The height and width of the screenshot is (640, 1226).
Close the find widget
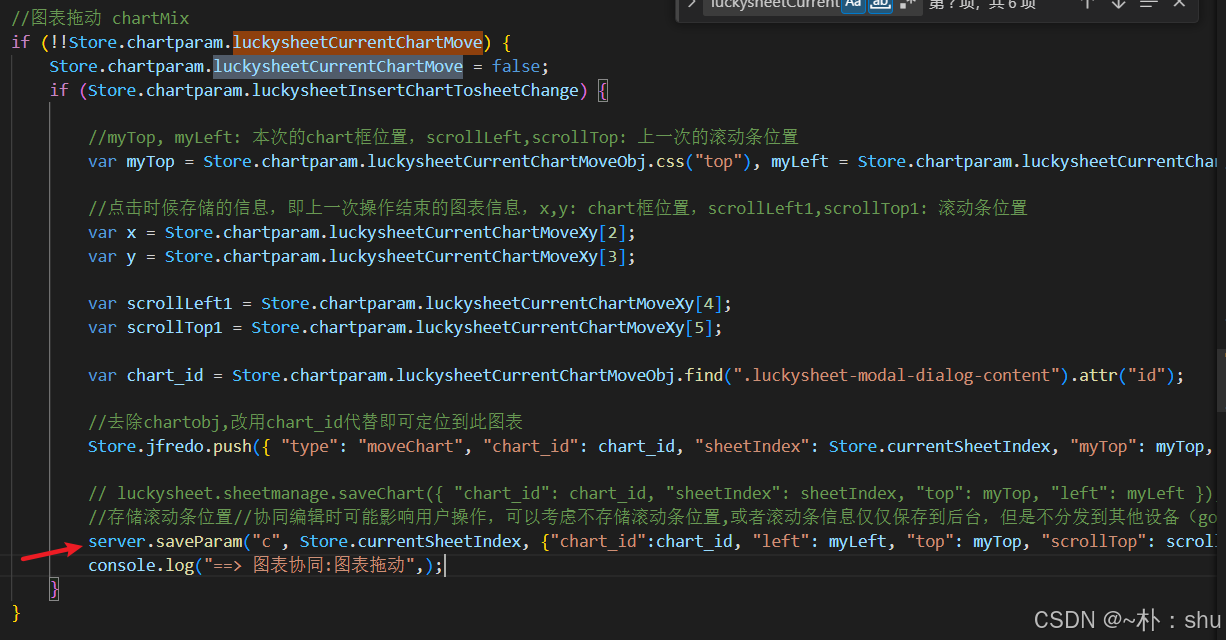click(x=1179, y=4)
